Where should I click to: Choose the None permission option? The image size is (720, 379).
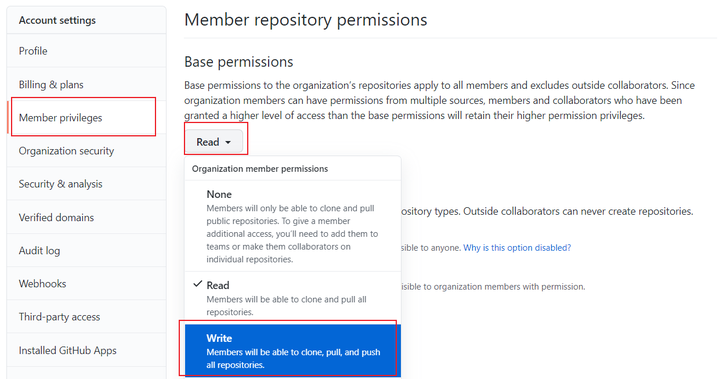click(292, 226)
